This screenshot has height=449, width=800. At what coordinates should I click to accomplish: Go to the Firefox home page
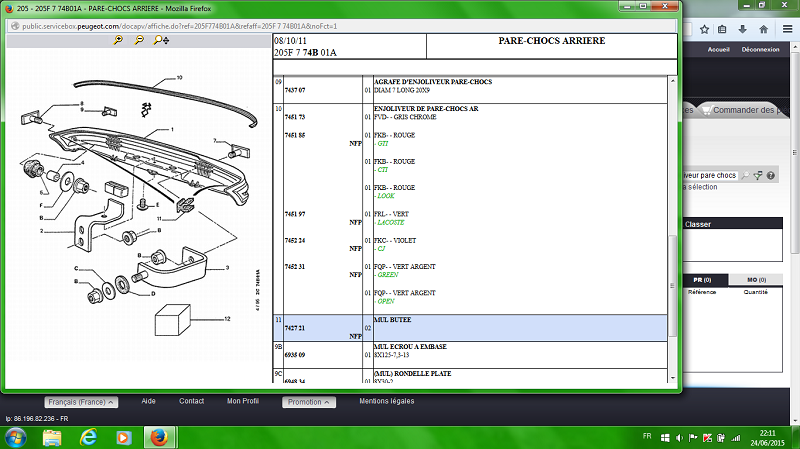(763, 30)
